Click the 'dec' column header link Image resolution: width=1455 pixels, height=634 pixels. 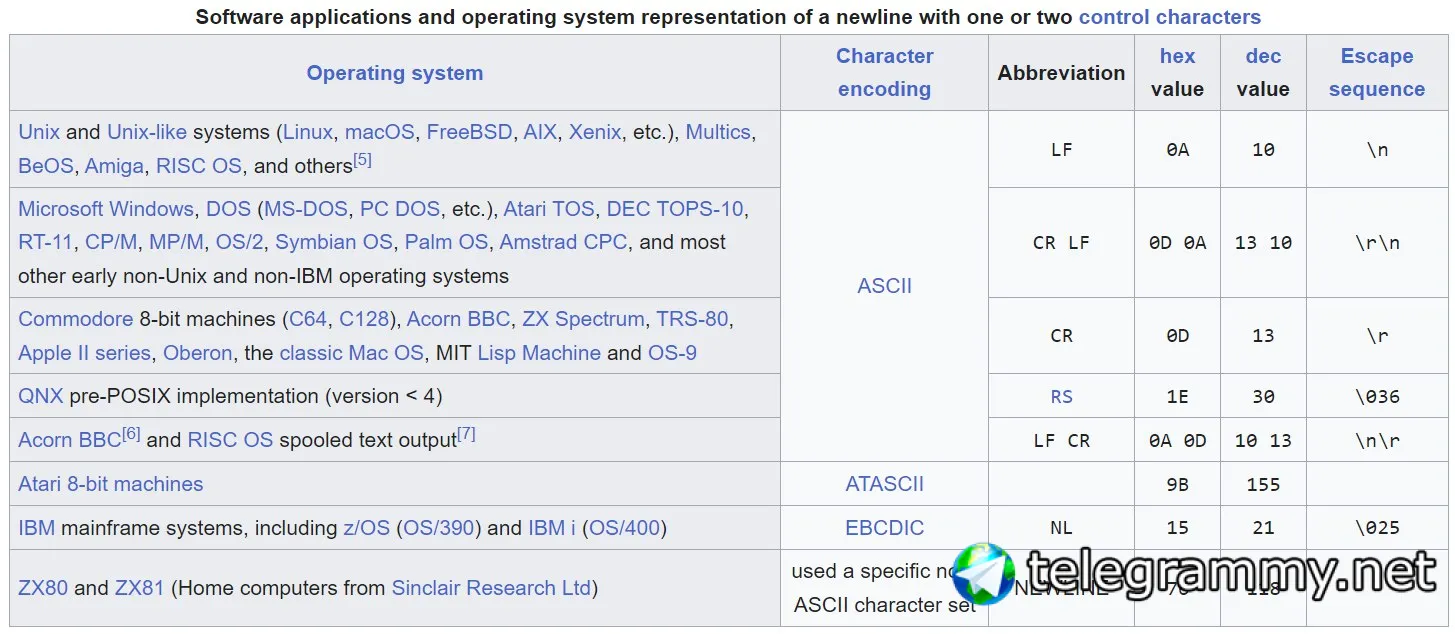(1263, 56)
